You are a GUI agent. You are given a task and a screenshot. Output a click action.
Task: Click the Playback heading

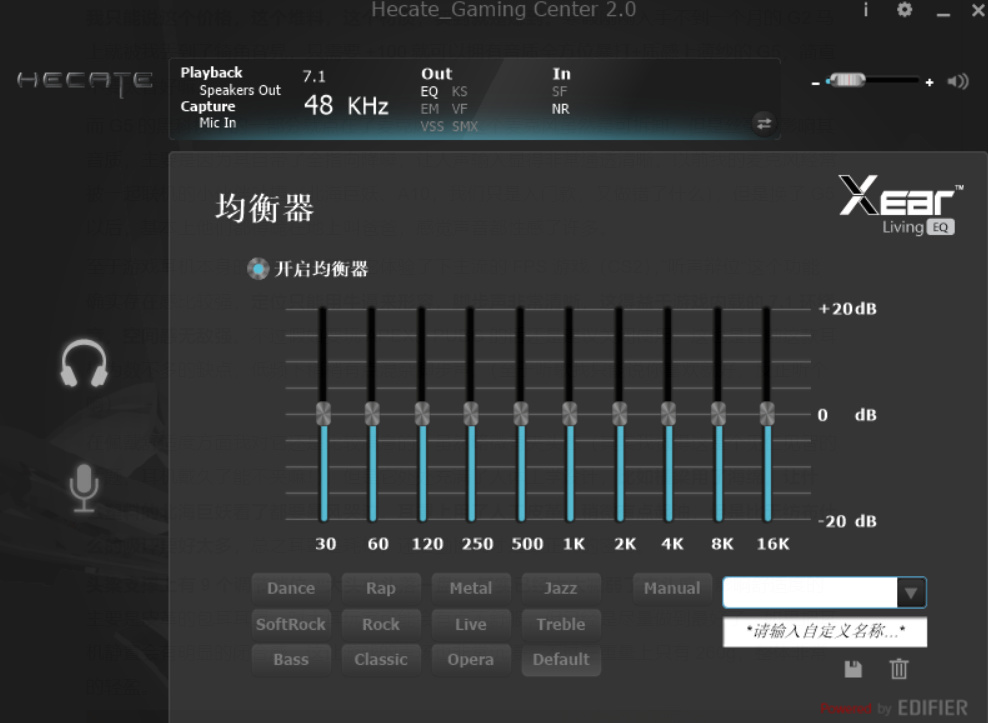(x=211, y=72)
